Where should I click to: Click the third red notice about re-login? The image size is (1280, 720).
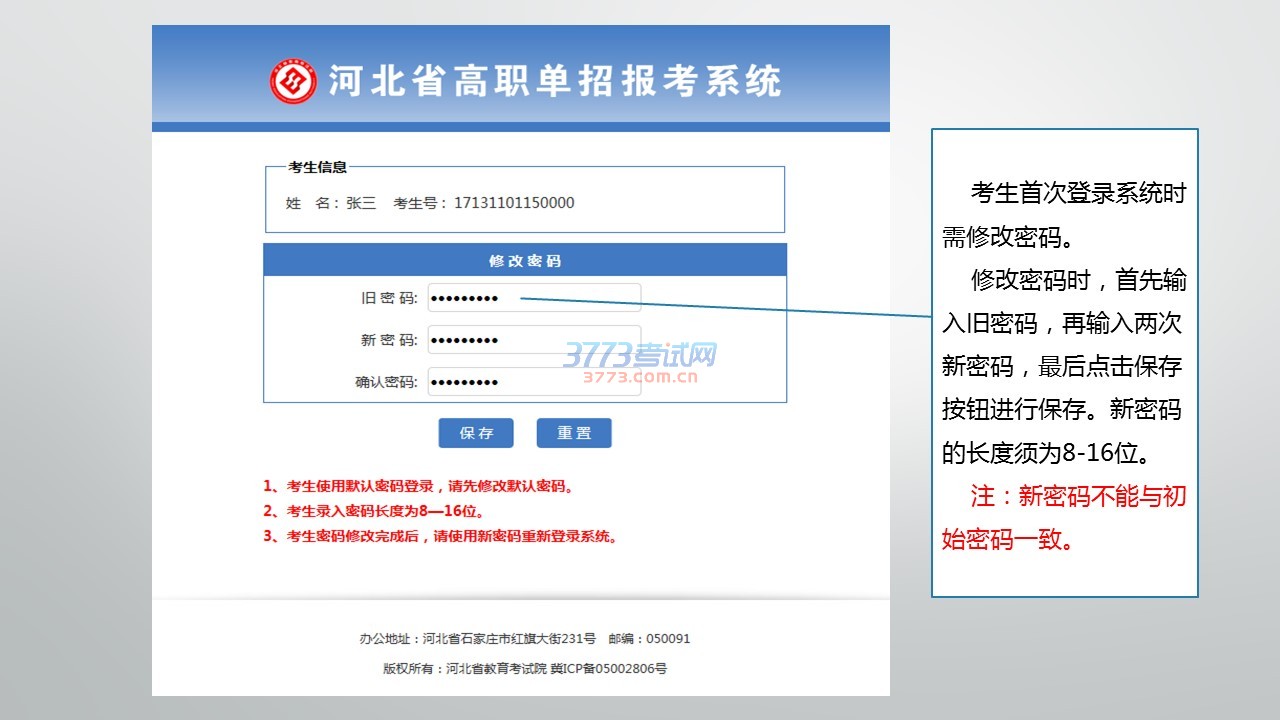click(440, 536)
